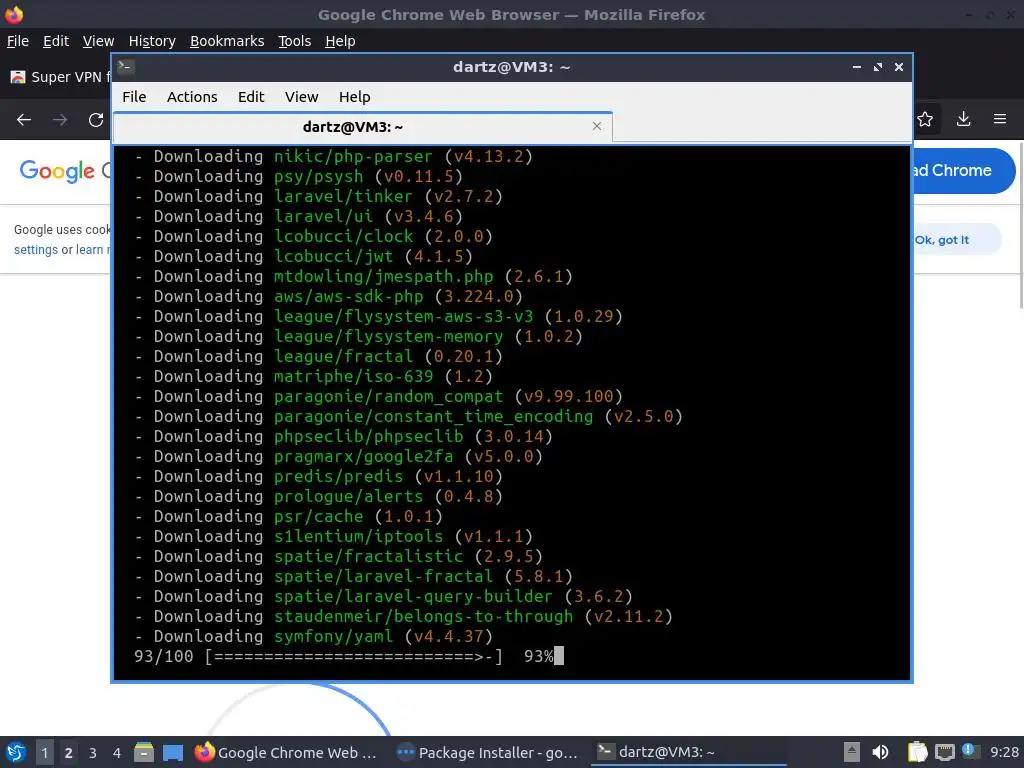The image size is (1024, 768).
Task: Open Firefox View menu
Action: coord(99,41)
